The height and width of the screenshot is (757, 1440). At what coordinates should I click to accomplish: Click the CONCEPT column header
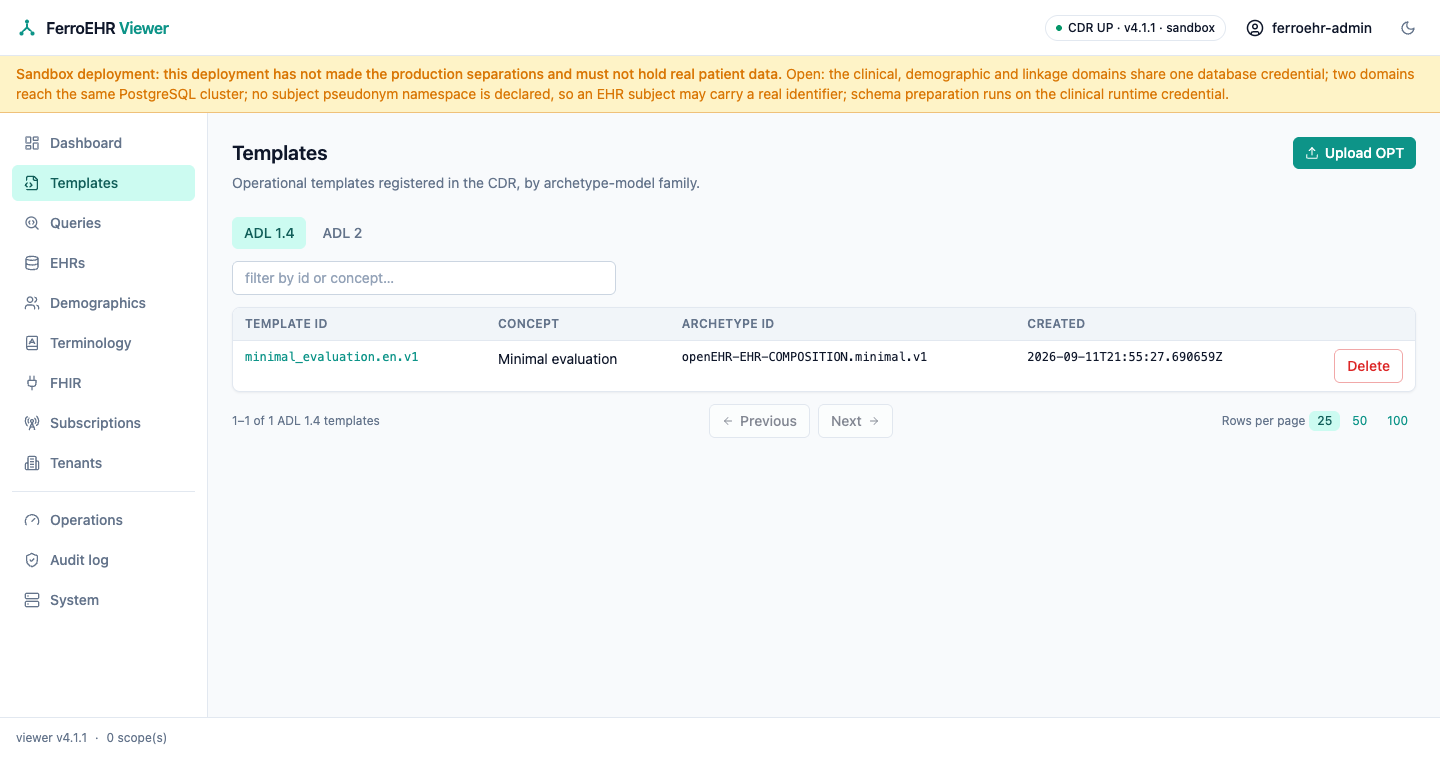[528, 324]
